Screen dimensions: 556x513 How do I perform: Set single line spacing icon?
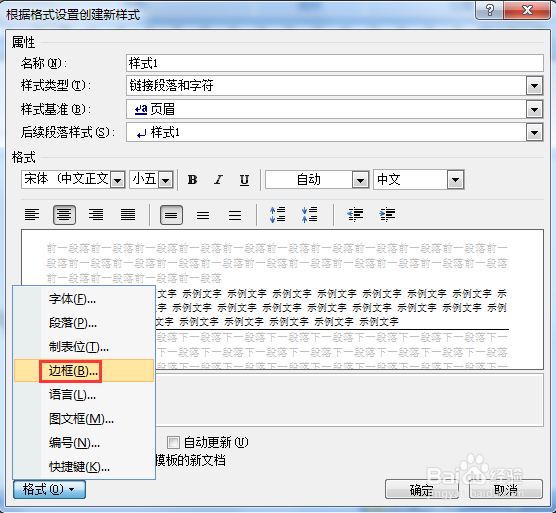click(171, 215)
